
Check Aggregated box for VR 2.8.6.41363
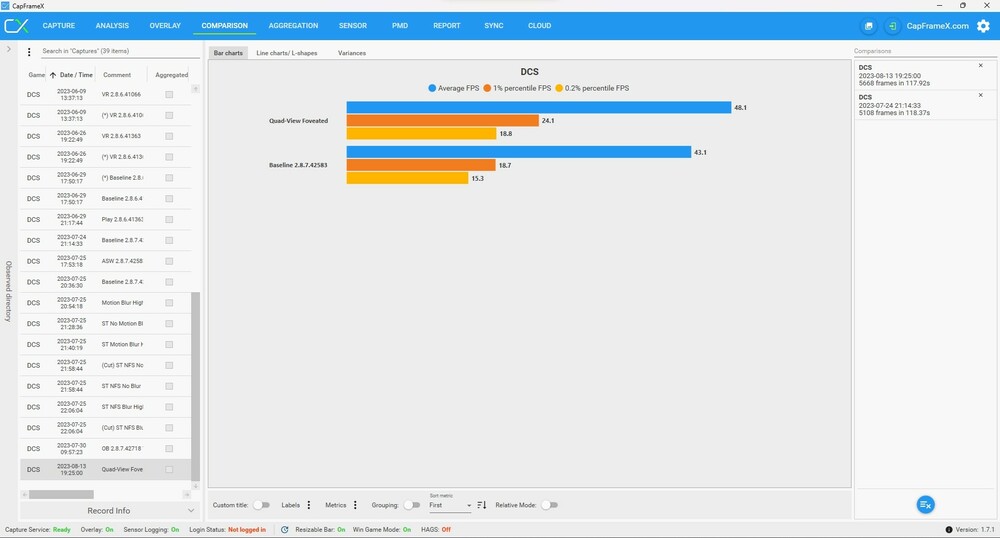(x=169, y=136)
